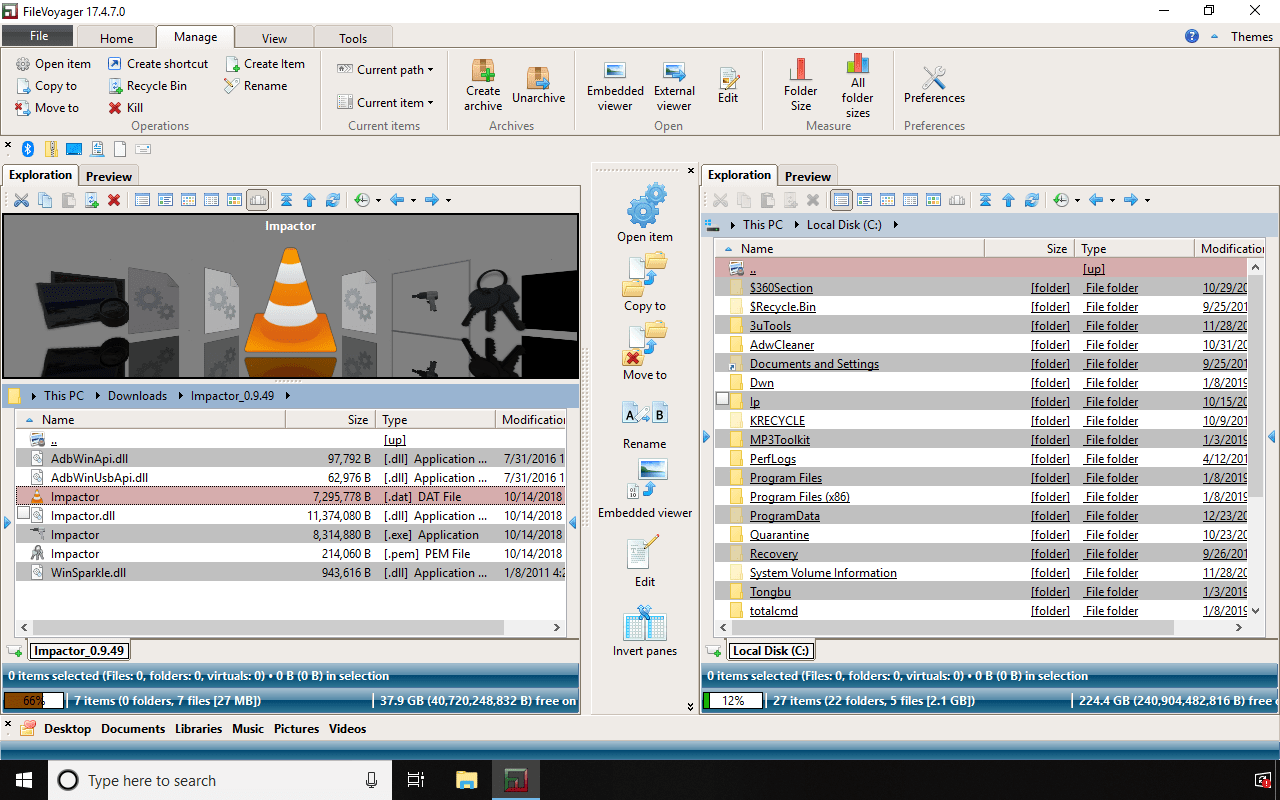Screen dimensions: 1280x800
Task: Open left pane Forward history dropdown
Action: (x=448, y=201)
